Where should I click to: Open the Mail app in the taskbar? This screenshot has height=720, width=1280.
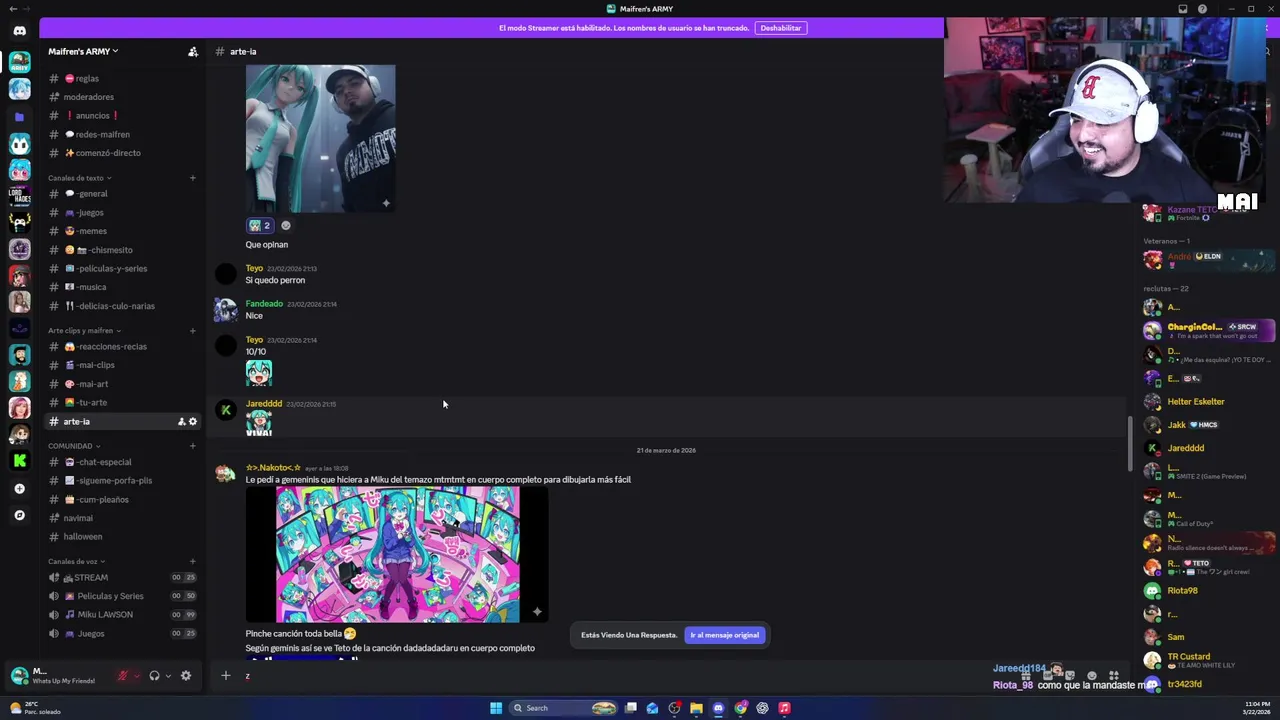point(652,708)
